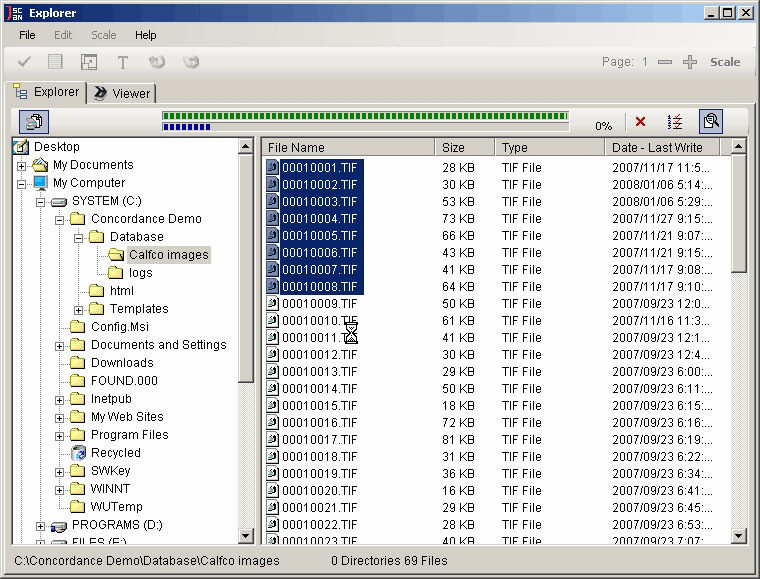
Task: Sort by the File Name column header
Action: coord(348,147)
